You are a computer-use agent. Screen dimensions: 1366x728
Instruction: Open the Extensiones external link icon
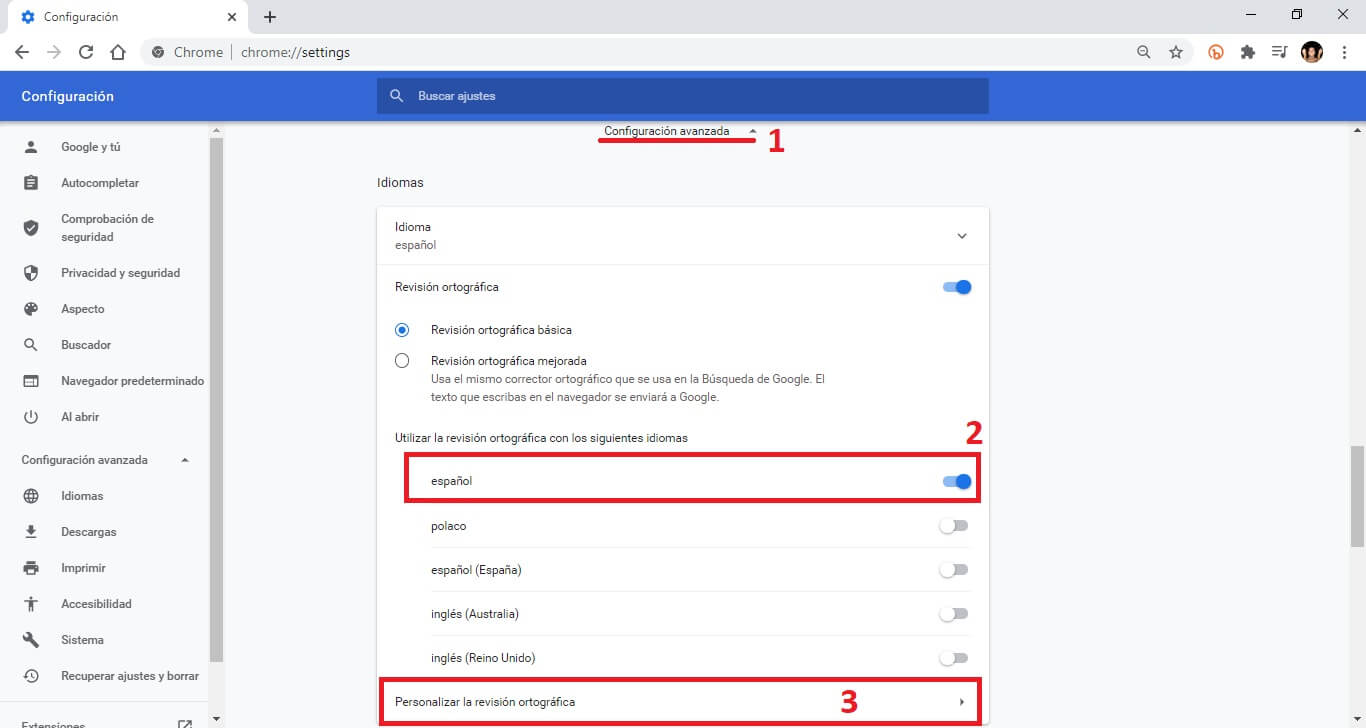tap(184, 724)
